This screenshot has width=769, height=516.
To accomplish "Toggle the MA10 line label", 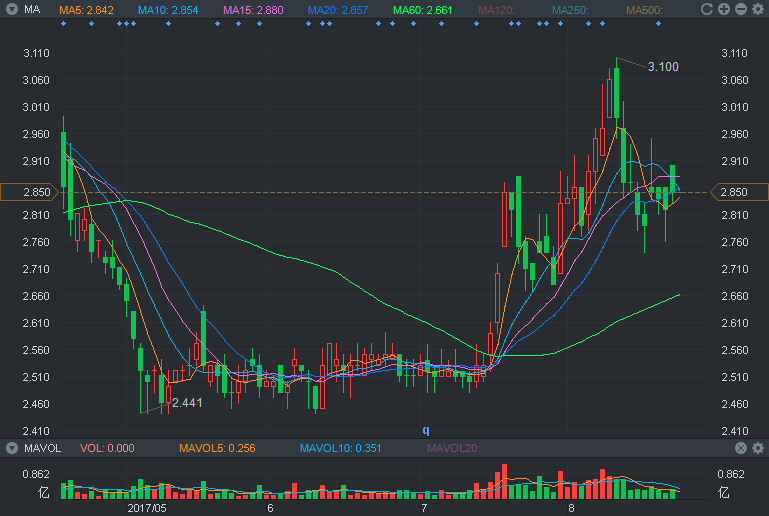I will pos(168,10).
